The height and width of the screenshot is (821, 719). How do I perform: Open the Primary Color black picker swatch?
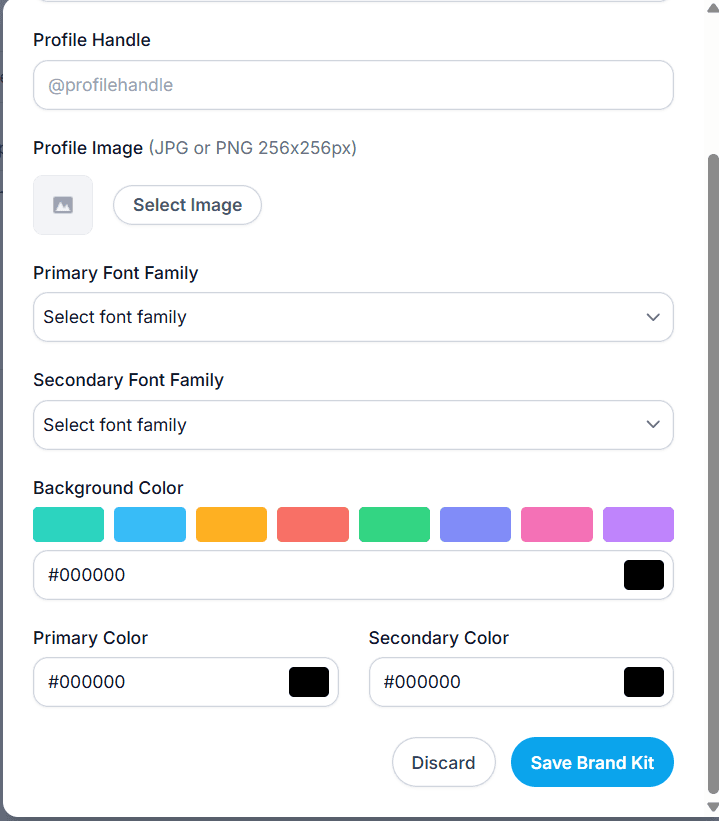309,682
